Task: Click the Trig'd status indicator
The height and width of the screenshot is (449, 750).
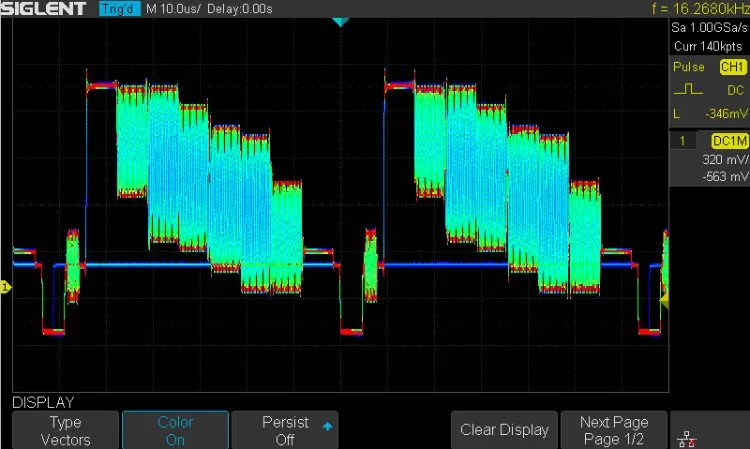Action: tap(120, 10)
